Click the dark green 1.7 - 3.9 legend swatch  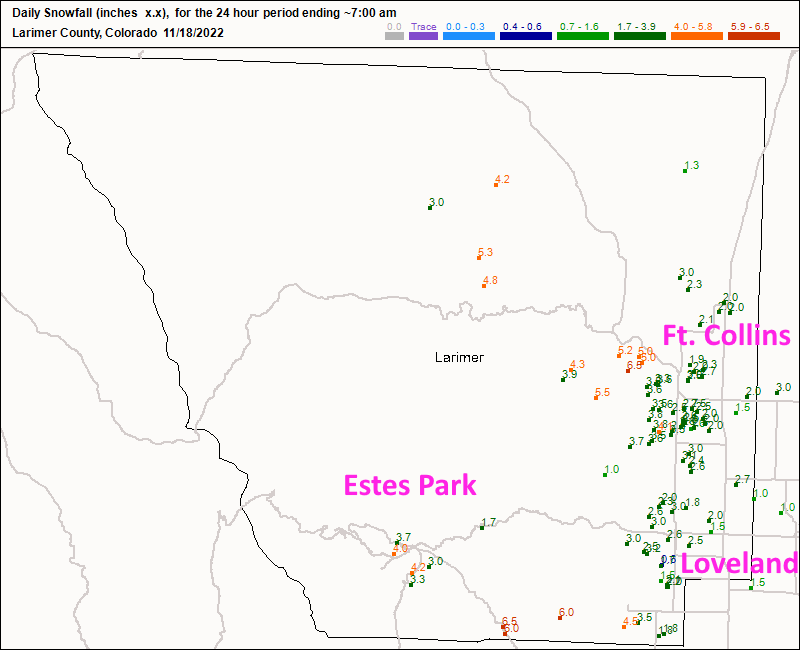point(640,36)
